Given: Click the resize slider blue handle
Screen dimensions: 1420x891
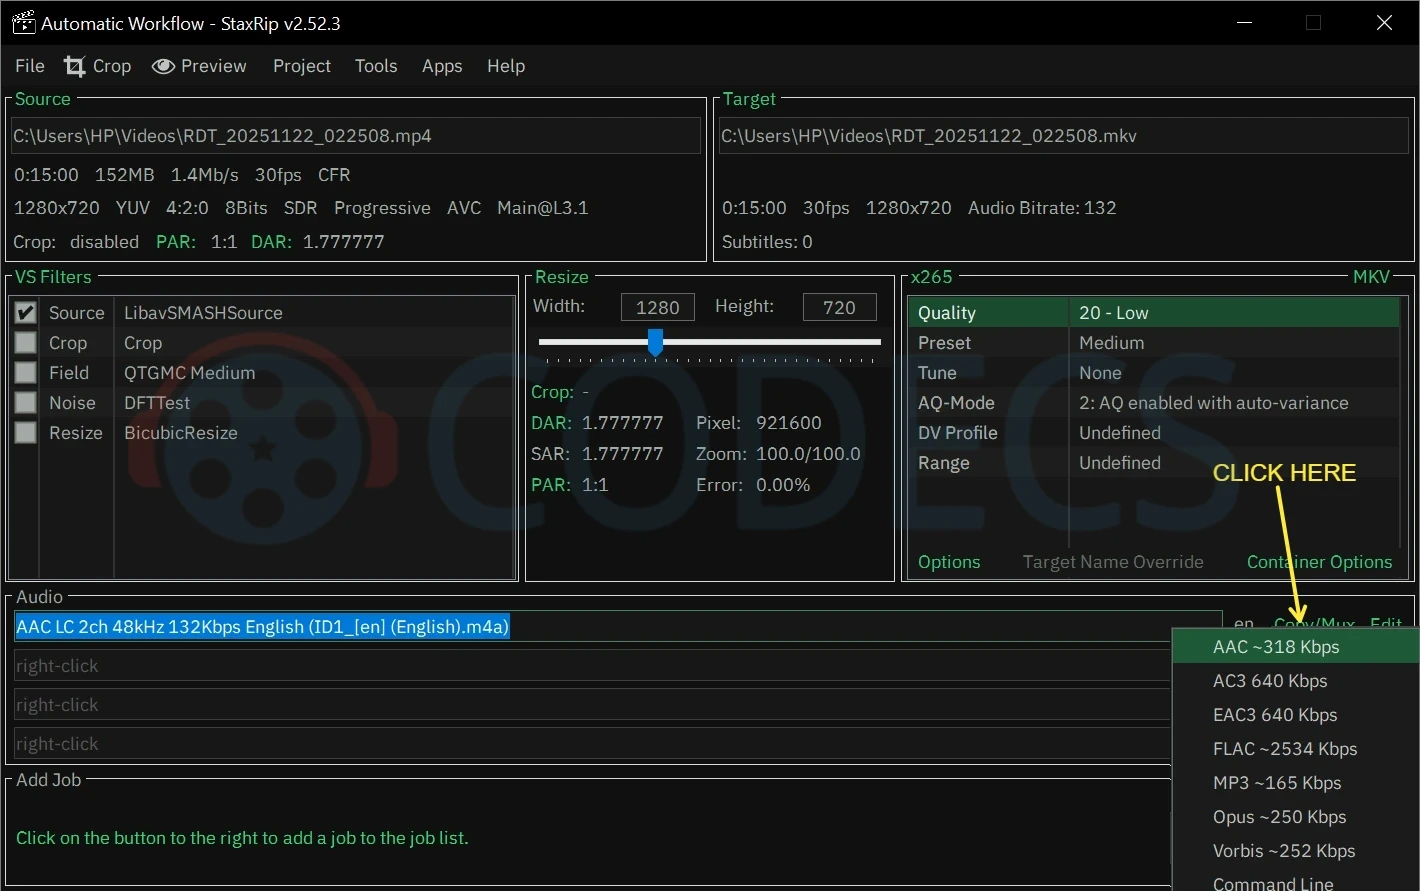Looking at the screenshot, I should [655, 342].
